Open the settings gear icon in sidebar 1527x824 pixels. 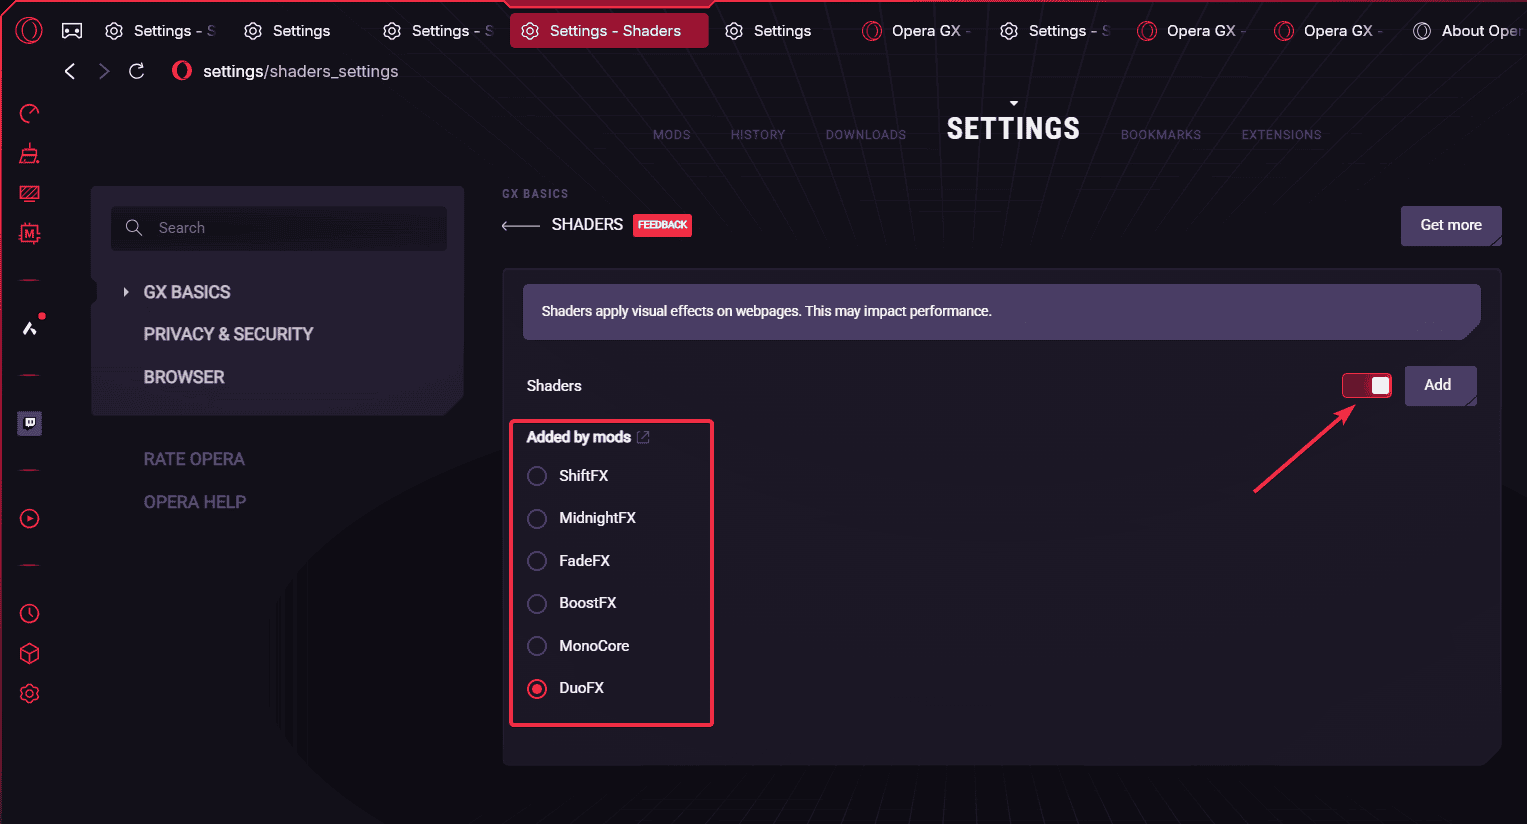30,693
